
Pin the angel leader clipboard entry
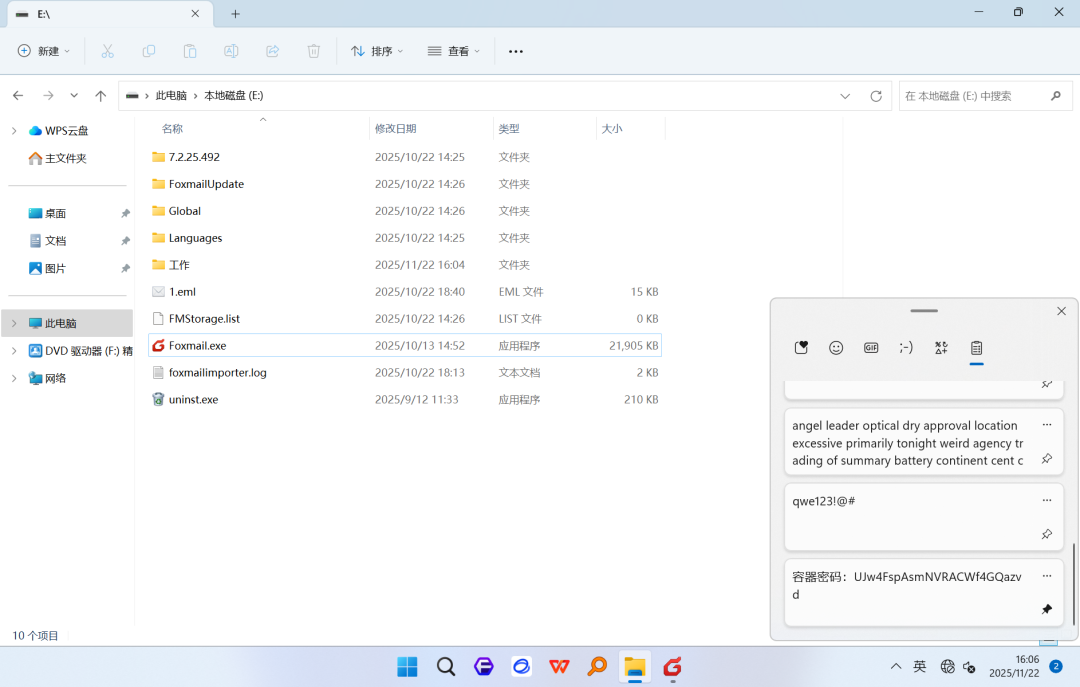[1046, 459]
